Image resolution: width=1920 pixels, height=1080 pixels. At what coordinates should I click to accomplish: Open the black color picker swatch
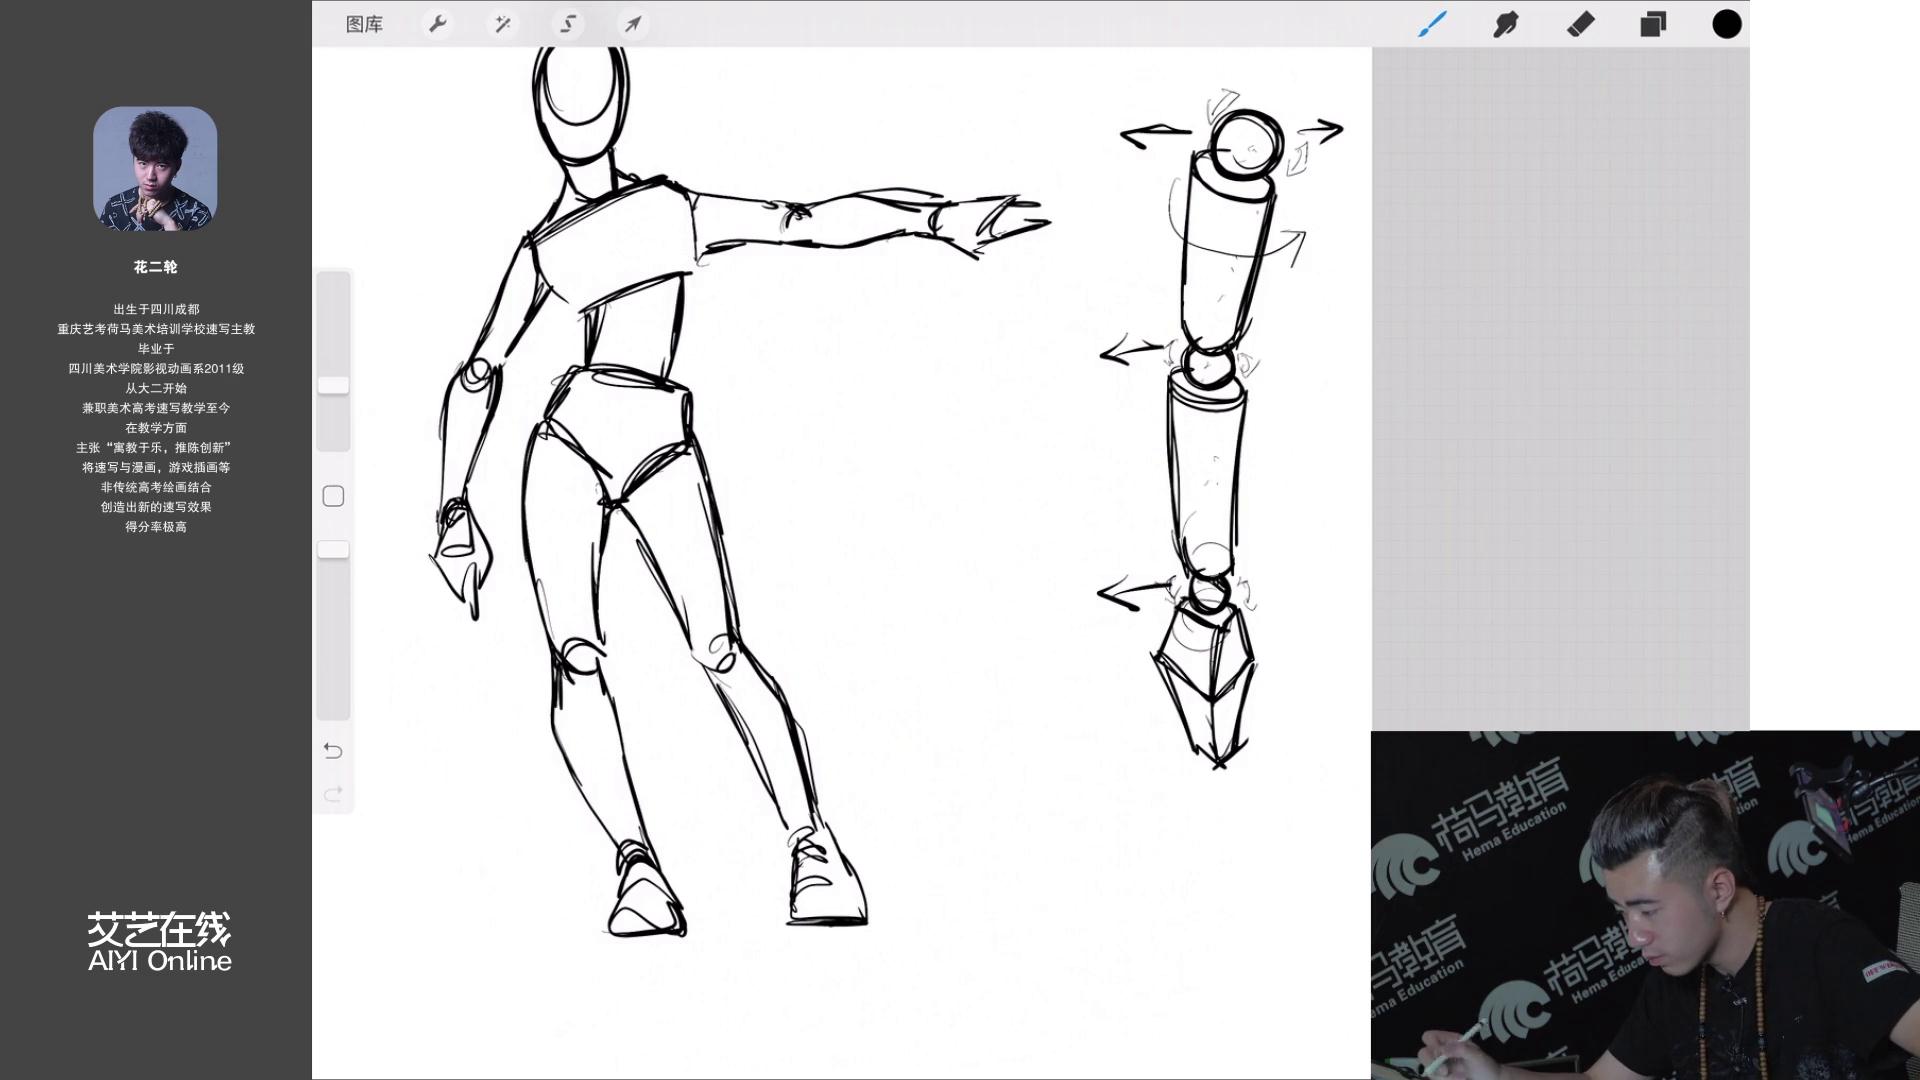coord(1727,24)
